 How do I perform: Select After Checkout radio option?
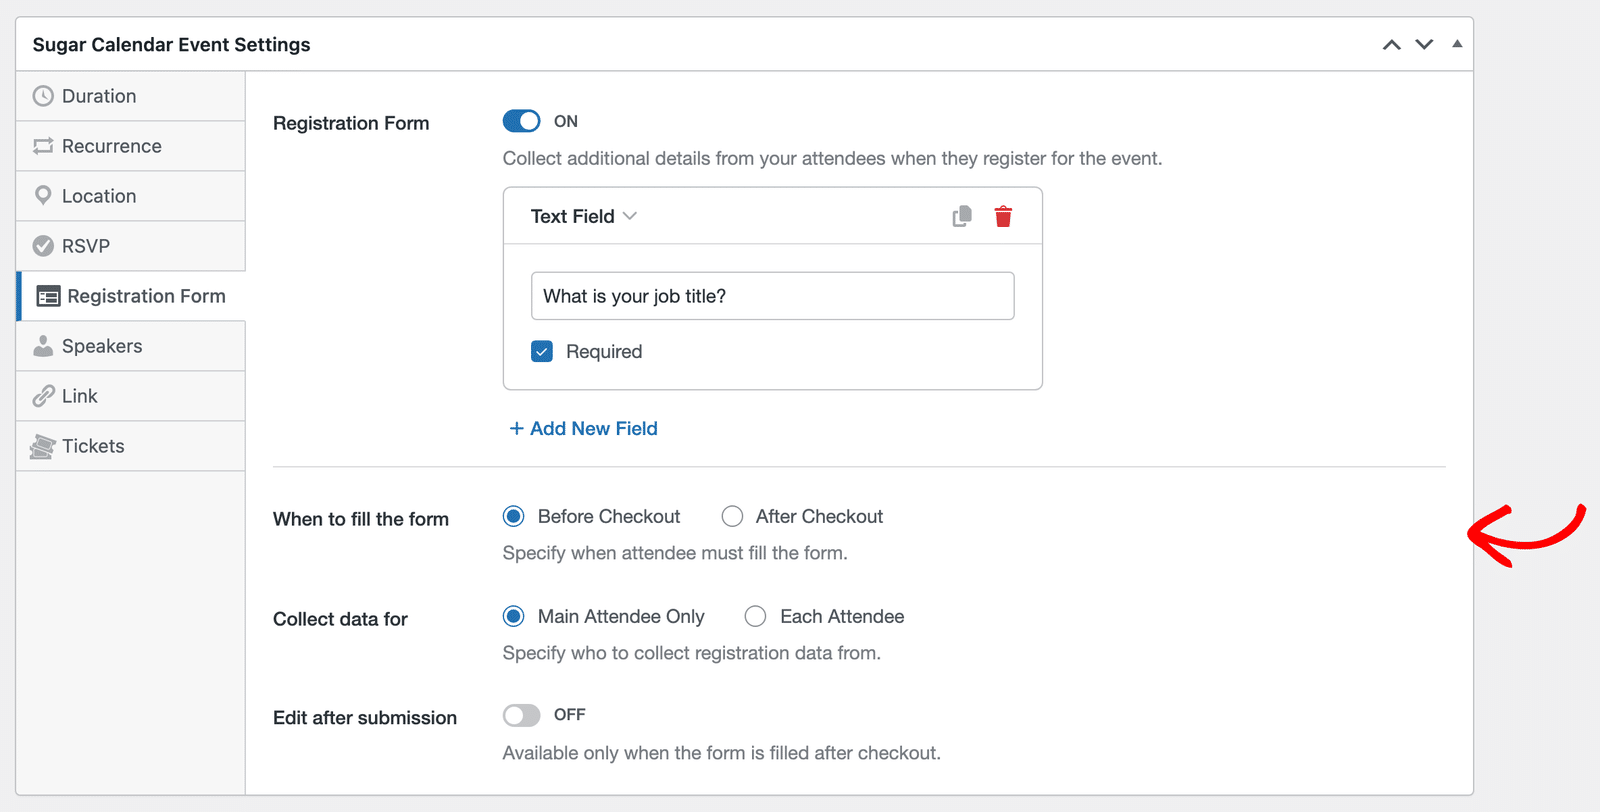tap(732, 516)
